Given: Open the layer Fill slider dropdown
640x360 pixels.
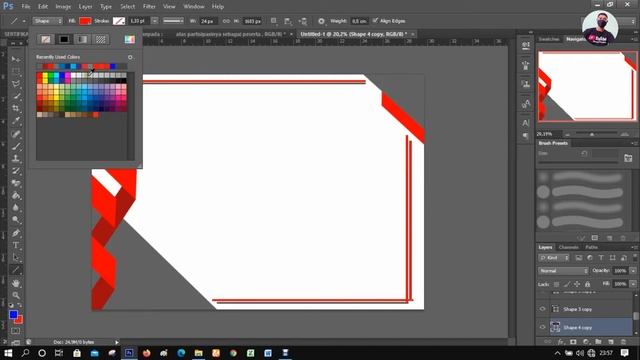Looking at the screenshot, I should (x=633, y=284).
